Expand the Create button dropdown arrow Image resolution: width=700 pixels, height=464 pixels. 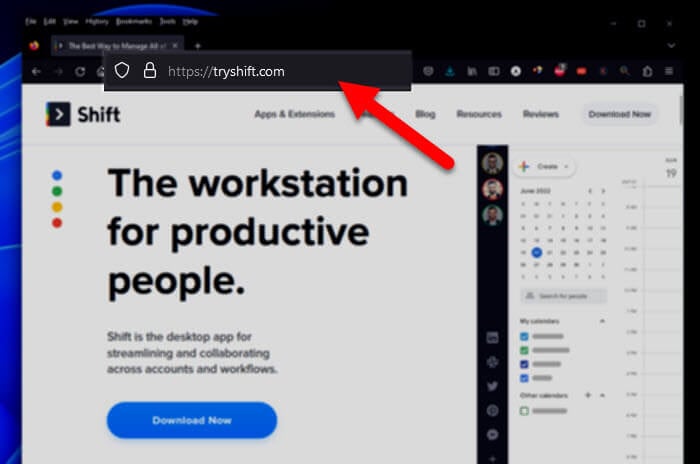[566, 167]
